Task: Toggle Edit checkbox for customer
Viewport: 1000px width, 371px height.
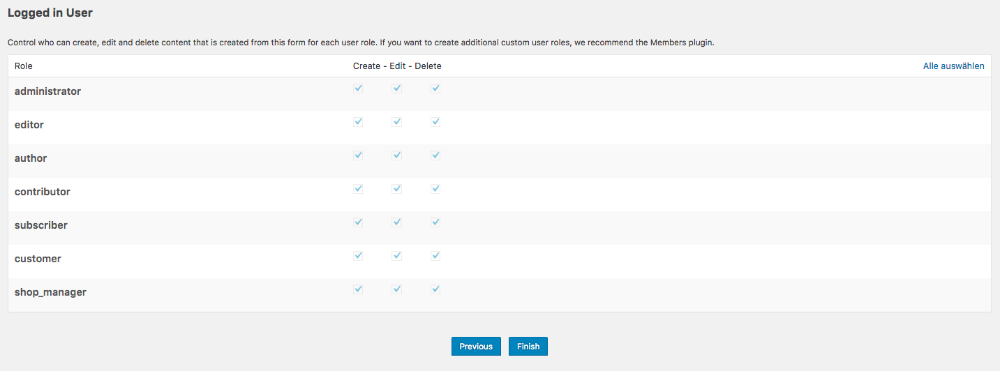Action: 397,256
